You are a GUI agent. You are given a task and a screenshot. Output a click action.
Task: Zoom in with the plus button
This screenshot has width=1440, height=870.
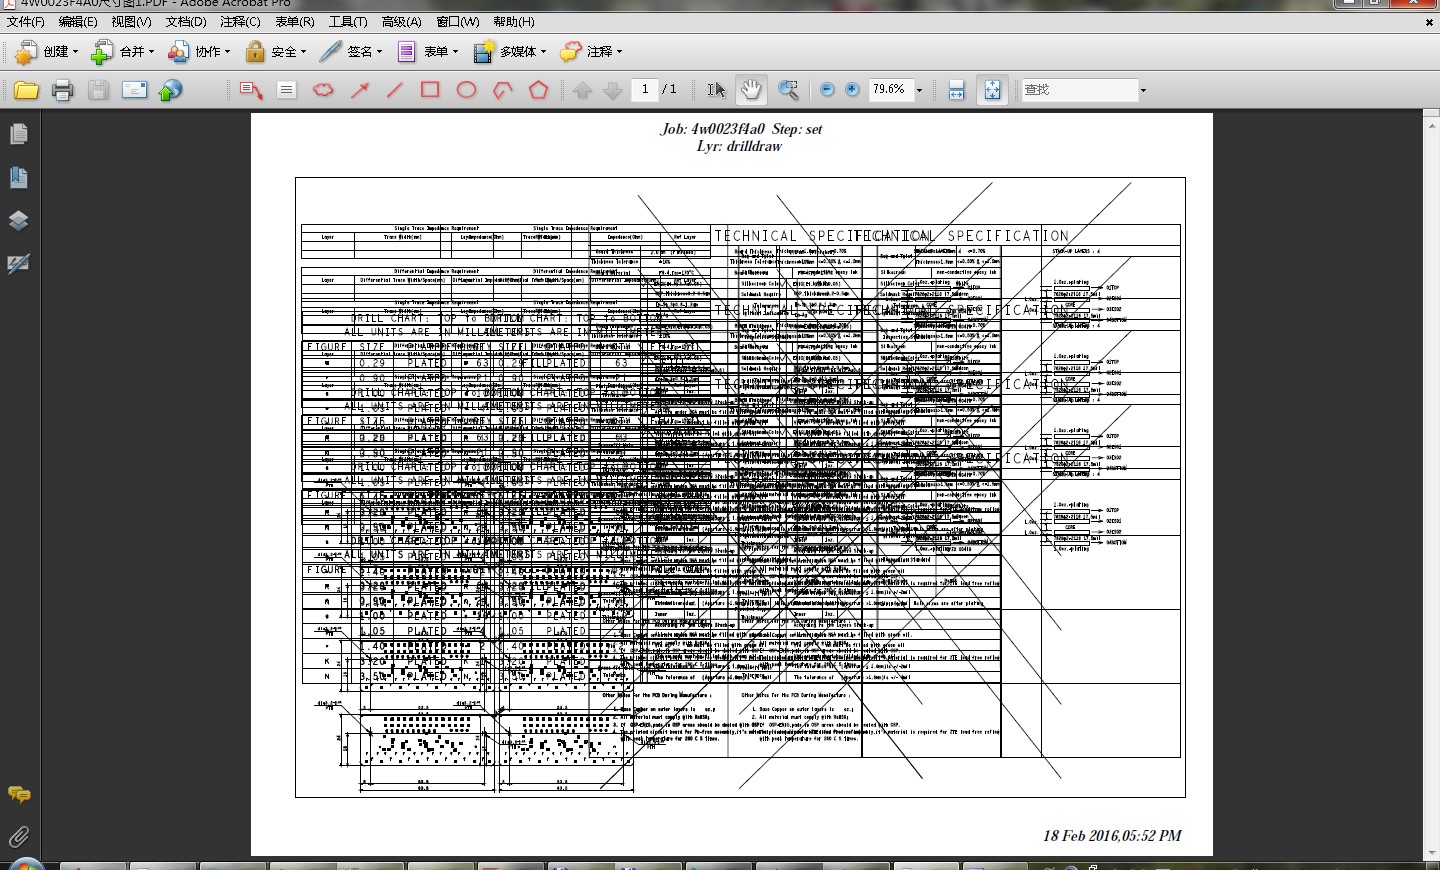[852, 90]
